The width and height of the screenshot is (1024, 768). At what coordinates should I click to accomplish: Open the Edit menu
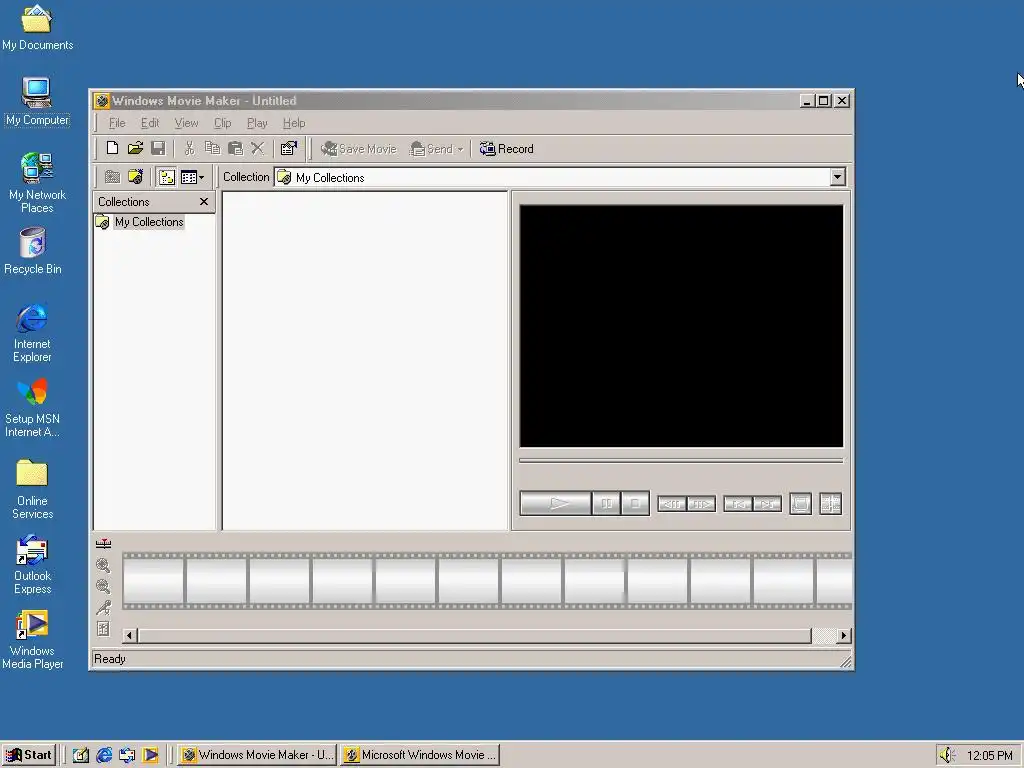click(x=150, y=123)
